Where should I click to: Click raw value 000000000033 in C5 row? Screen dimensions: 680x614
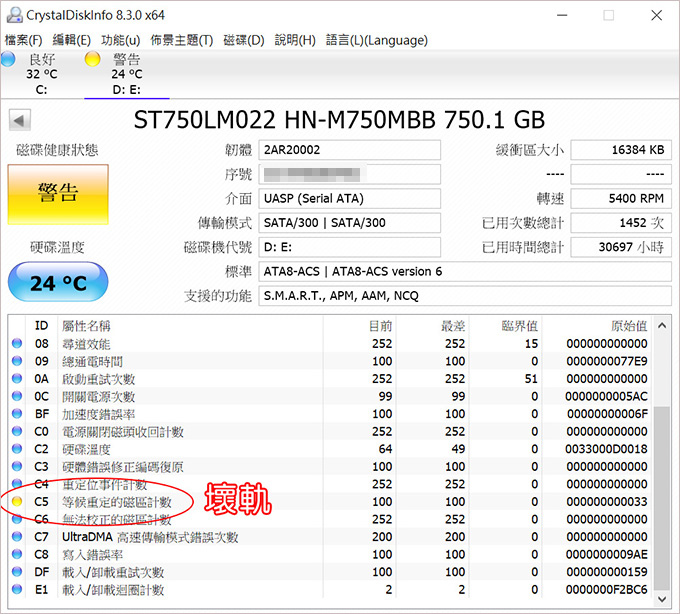click(x=607, y=502)
